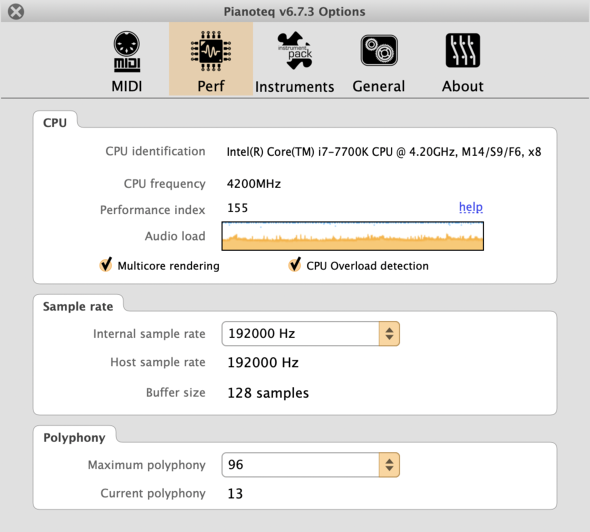Click the Audio load graph
The height and width of the screenshot is (532, 590).
pyautogui.click(x=353, y=236)
